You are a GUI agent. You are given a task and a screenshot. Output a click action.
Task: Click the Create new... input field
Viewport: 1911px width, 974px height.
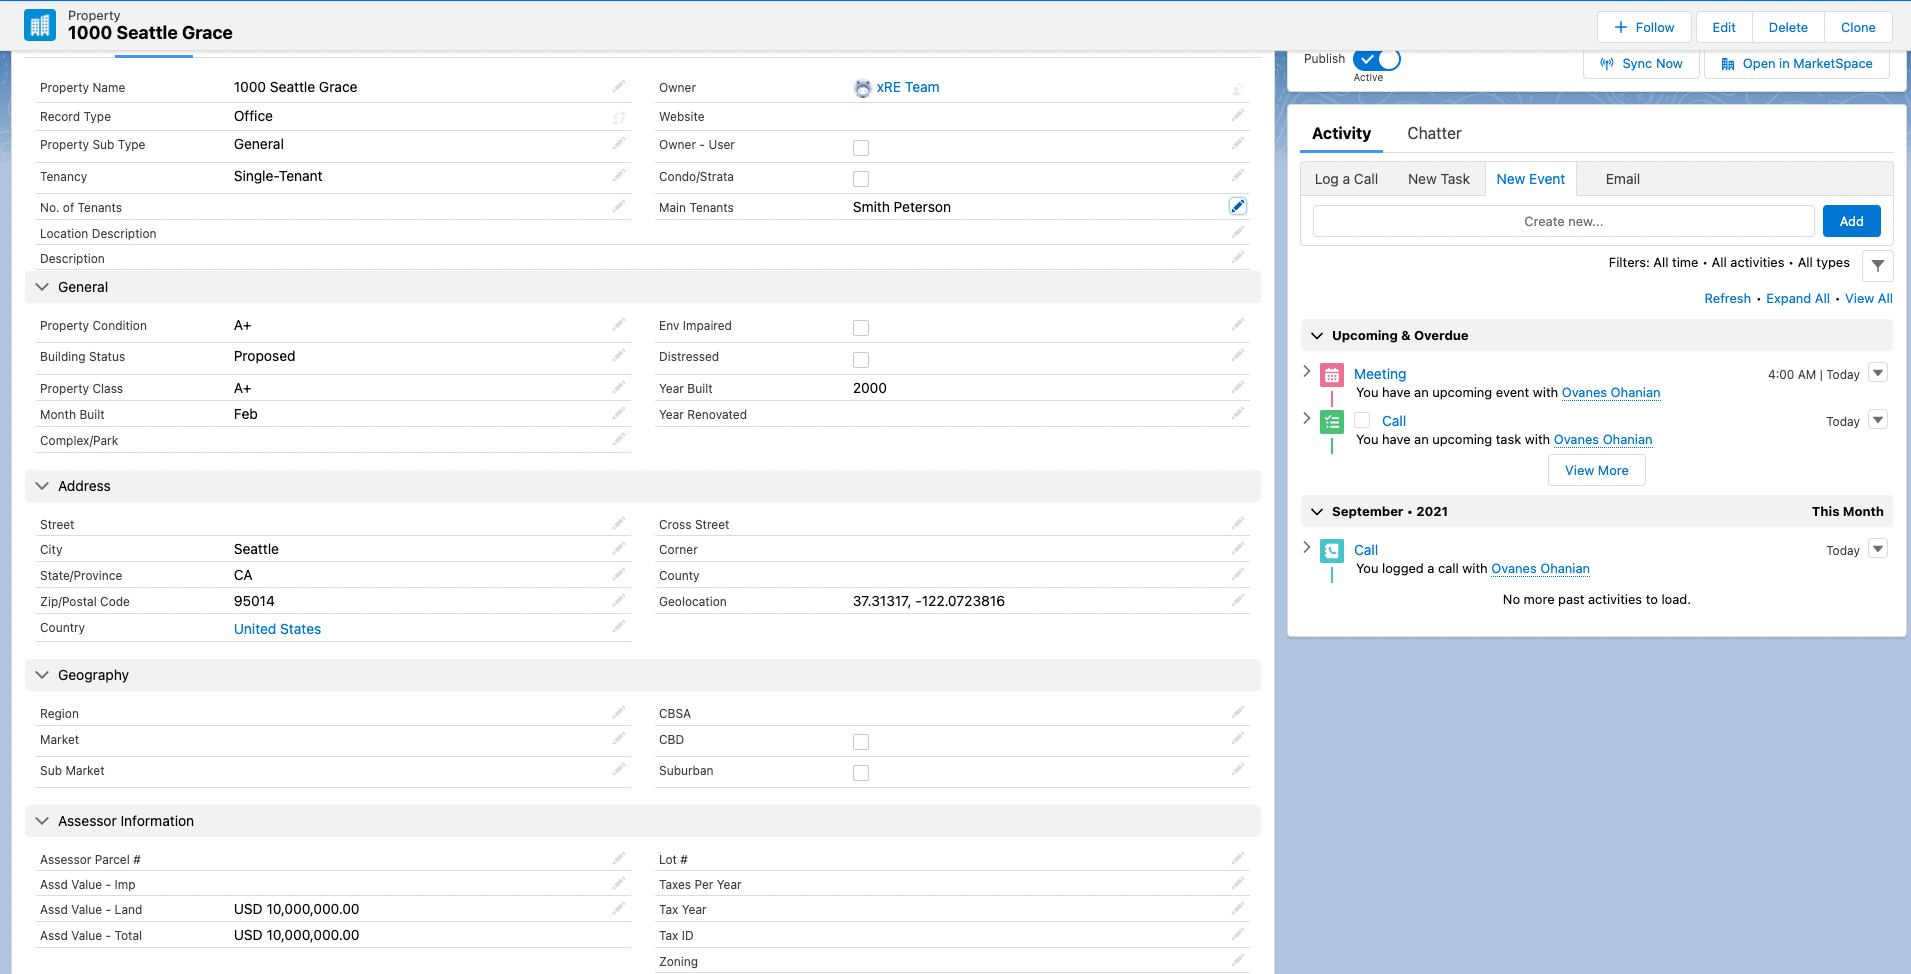[1563, 221]
